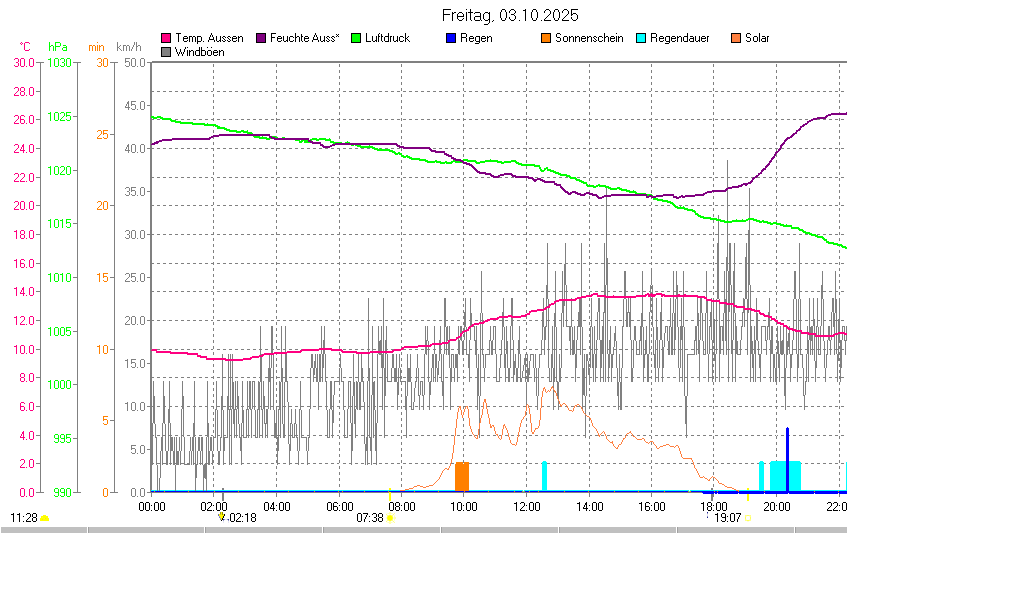Click the chart title Freitag, 03.10.2025
This screenshot has width=1024, height=608.
click(510, 16)
